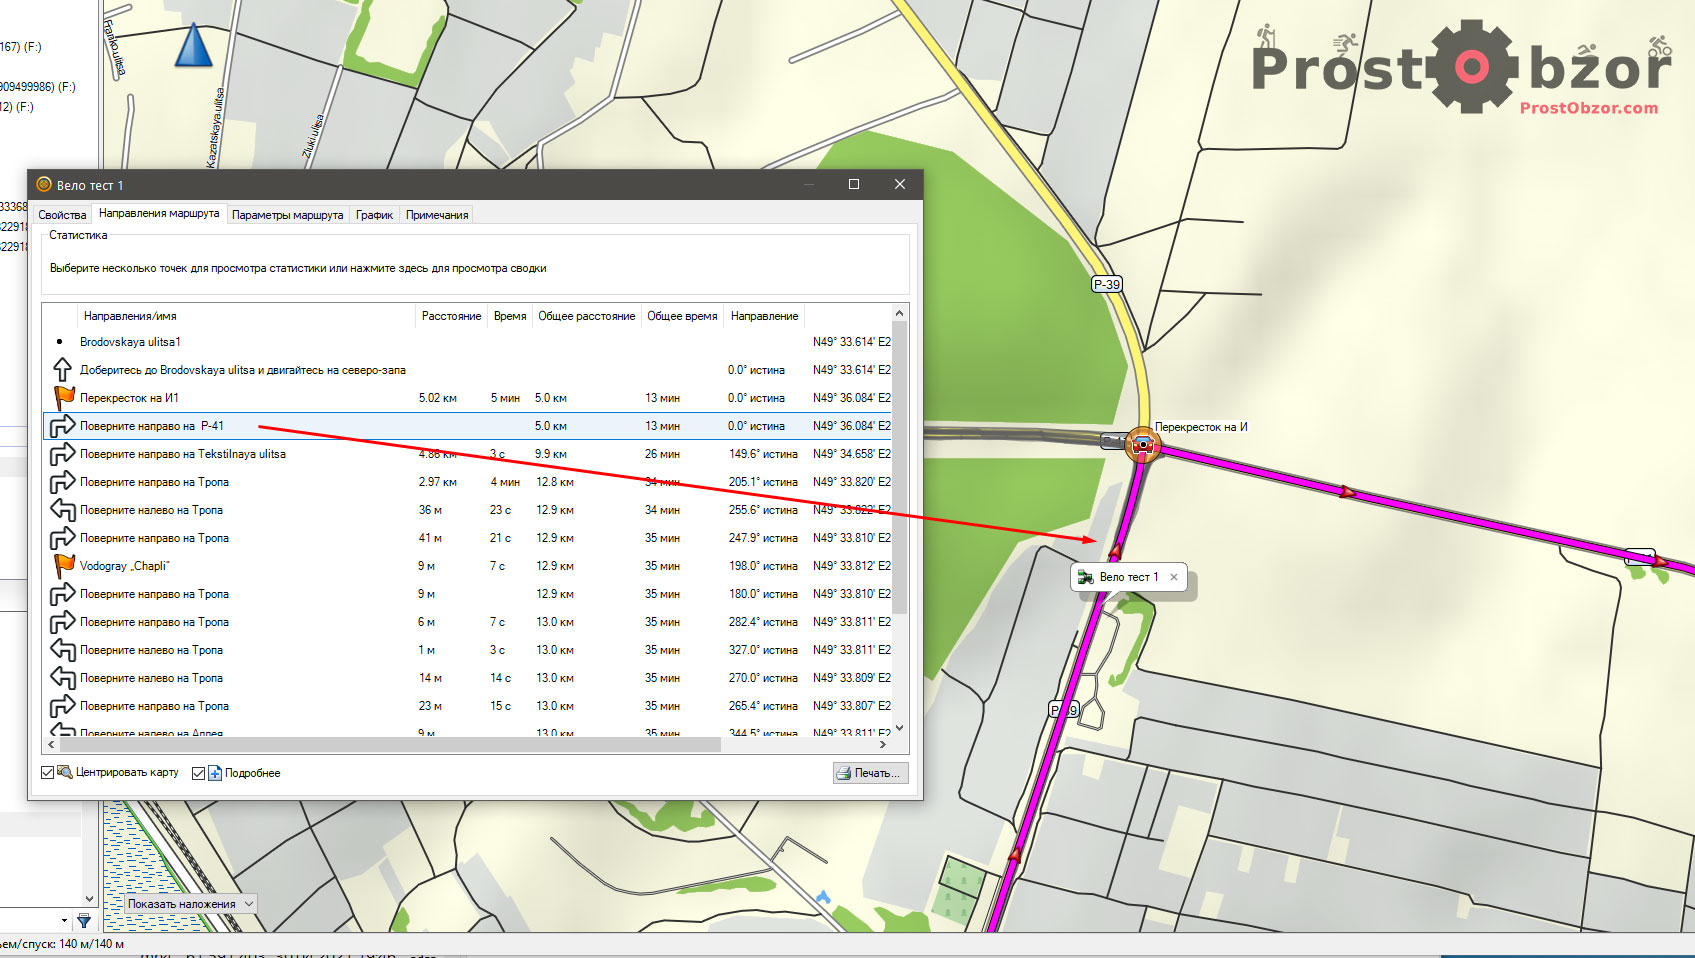Image resolution: width=1695 pixels, height=958 pixels.
Task: Click right-turn arrow icon for Tekstilnaya ulitsa
Action: click(x=63, y=454)
